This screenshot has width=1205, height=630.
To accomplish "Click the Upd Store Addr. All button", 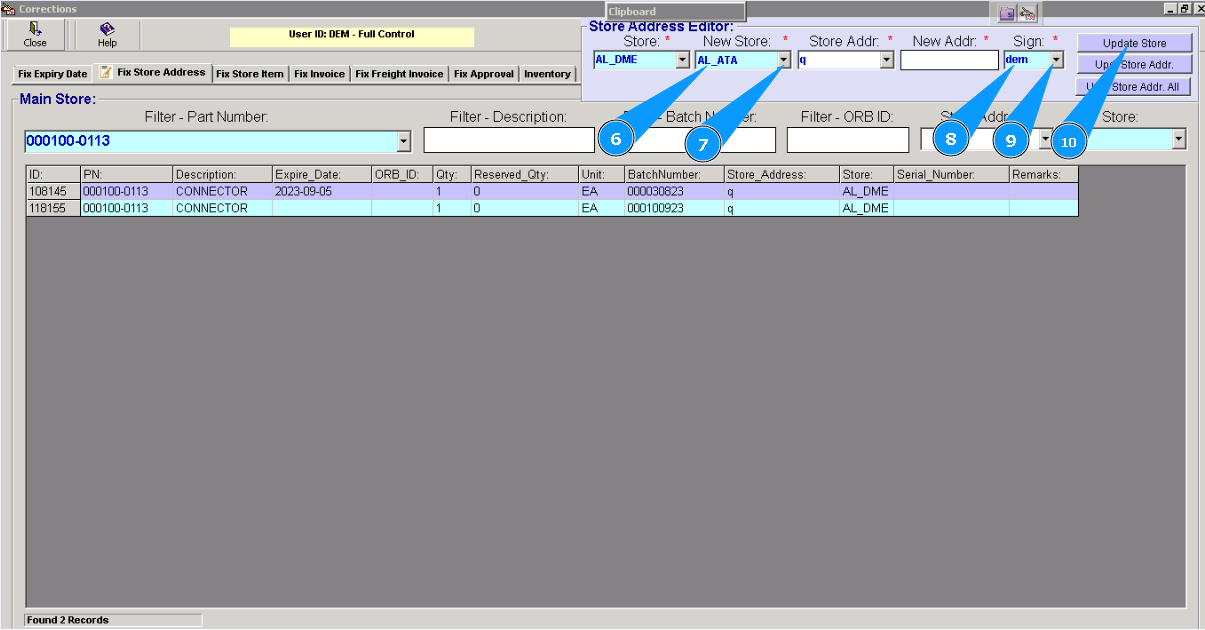I will (1134, 87).
